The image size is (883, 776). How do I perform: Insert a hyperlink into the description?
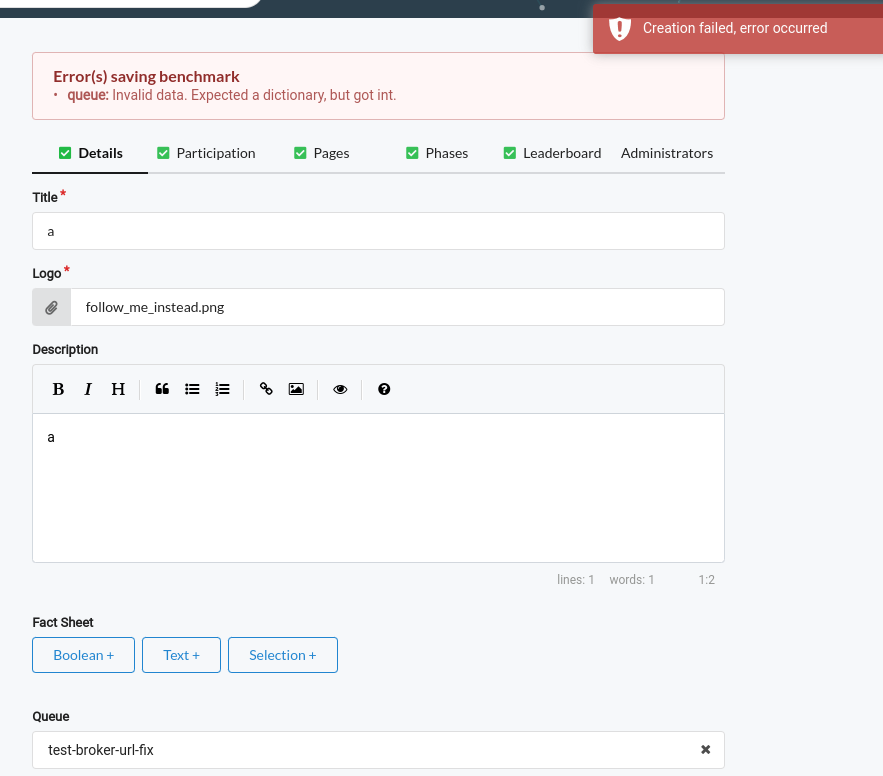(x=266, y=389)
